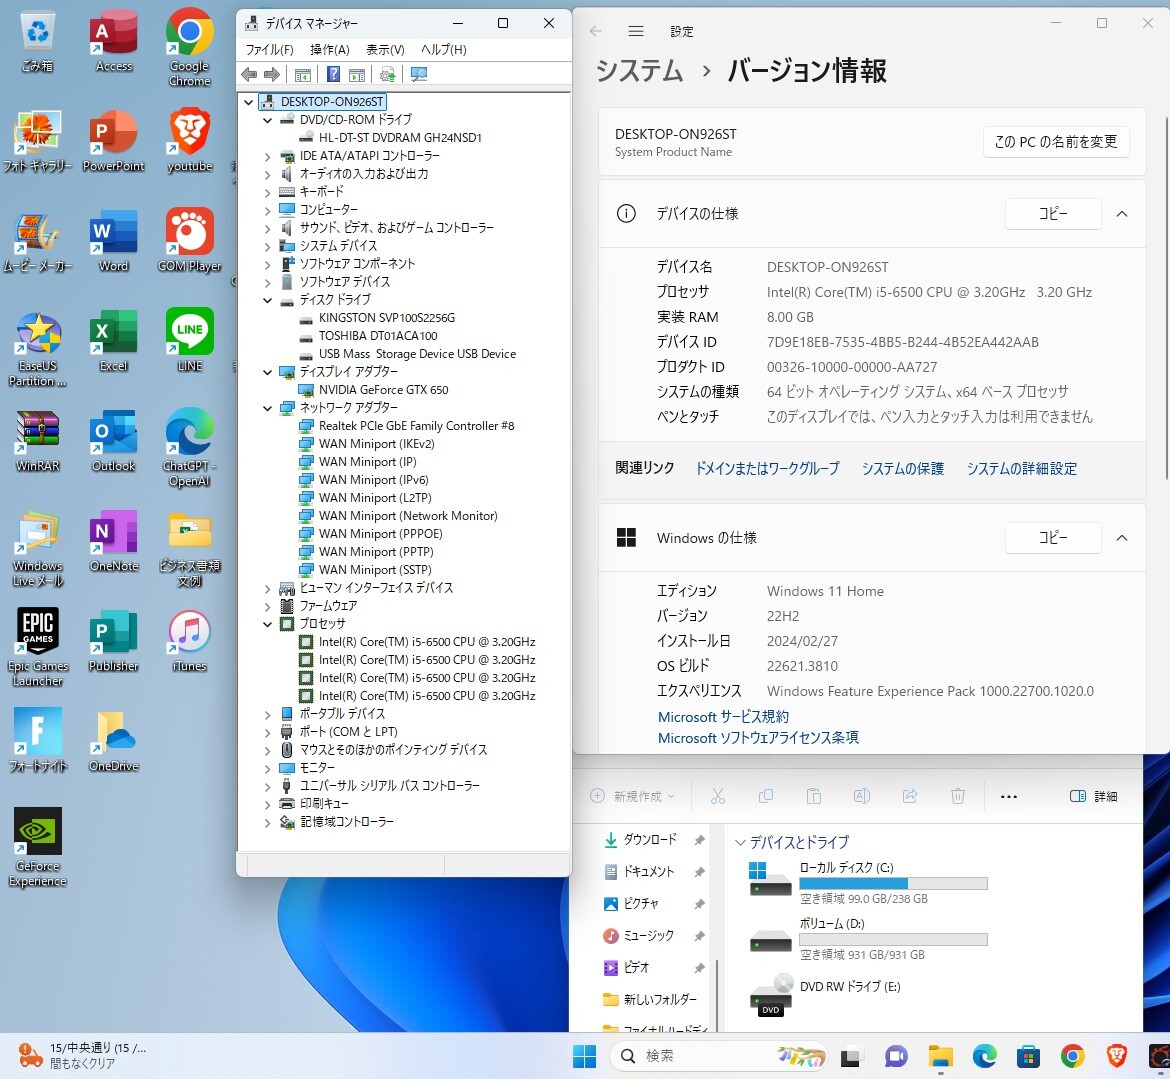Collapse the Windows の仕様 section chevron
Viewport: 1170px width, 1079px height.
click(x=1121, y=538)
